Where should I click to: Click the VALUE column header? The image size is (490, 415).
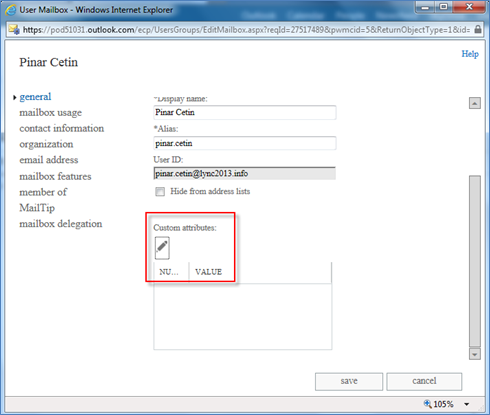(x=208, y=272)
